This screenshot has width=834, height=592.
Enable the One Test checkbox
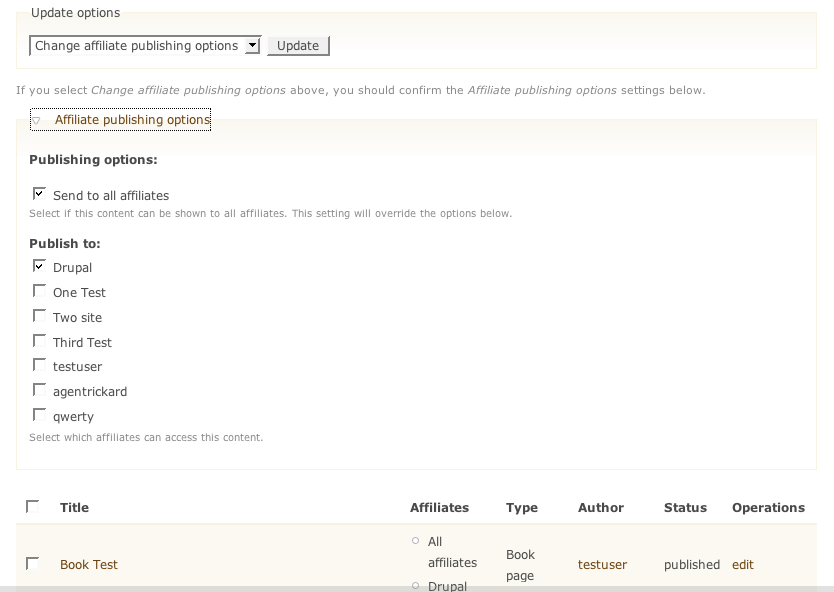click(40, 291)
